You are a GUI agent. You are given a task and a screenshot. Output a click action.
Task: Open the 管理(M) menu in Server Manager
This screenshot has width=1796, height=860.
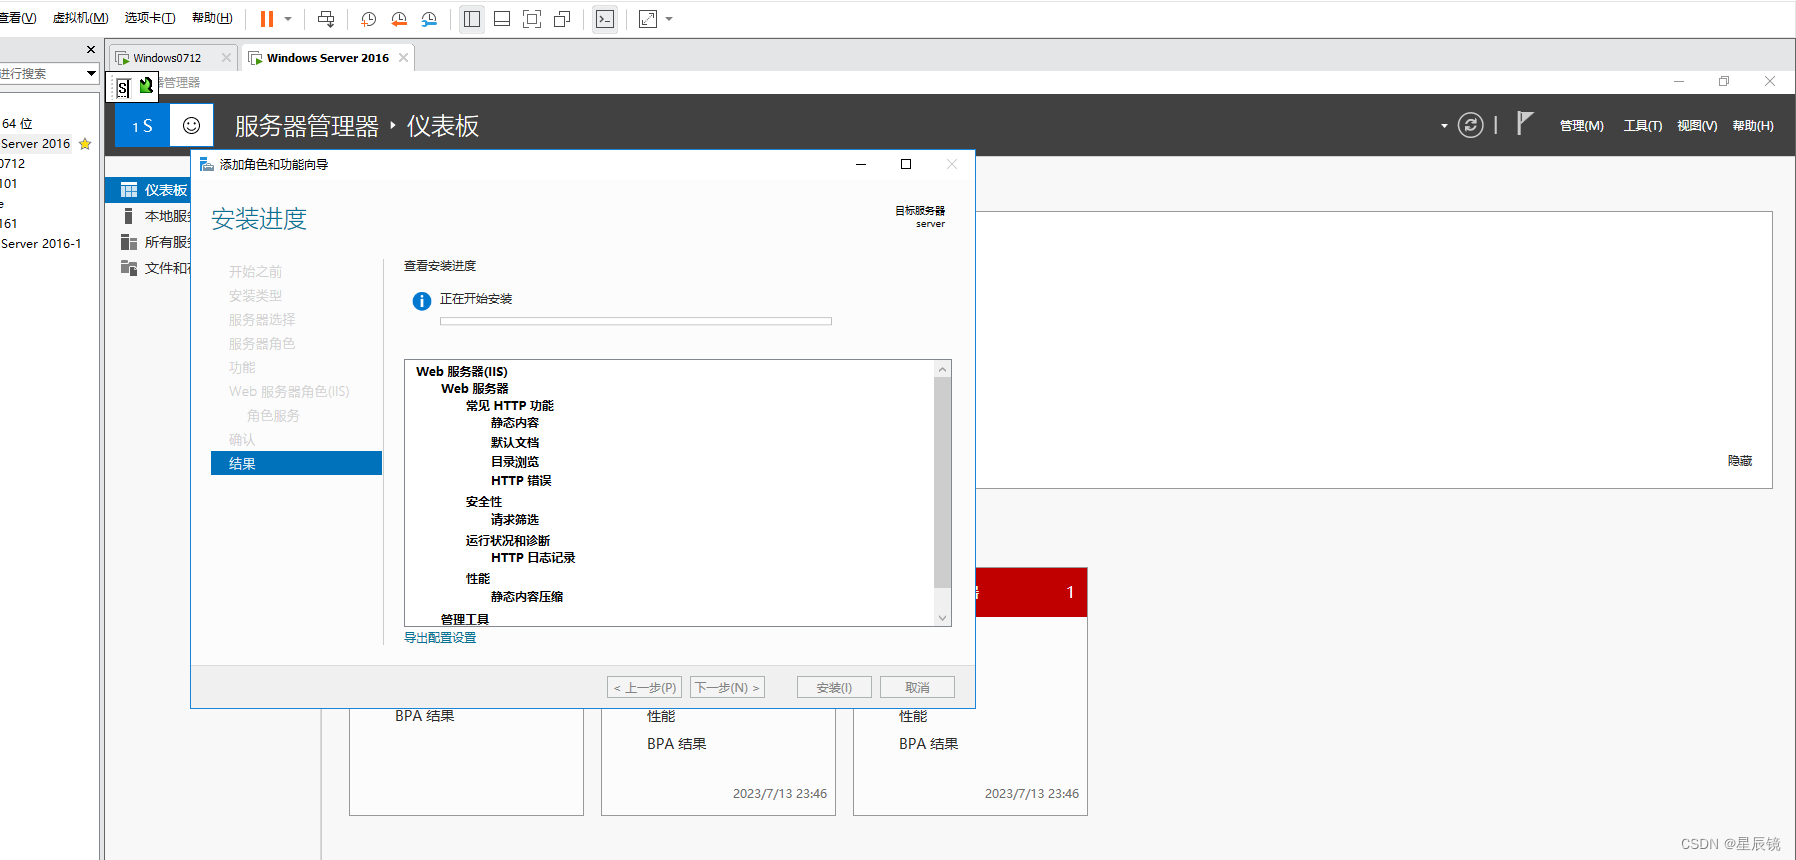[x=1581, y=126]
